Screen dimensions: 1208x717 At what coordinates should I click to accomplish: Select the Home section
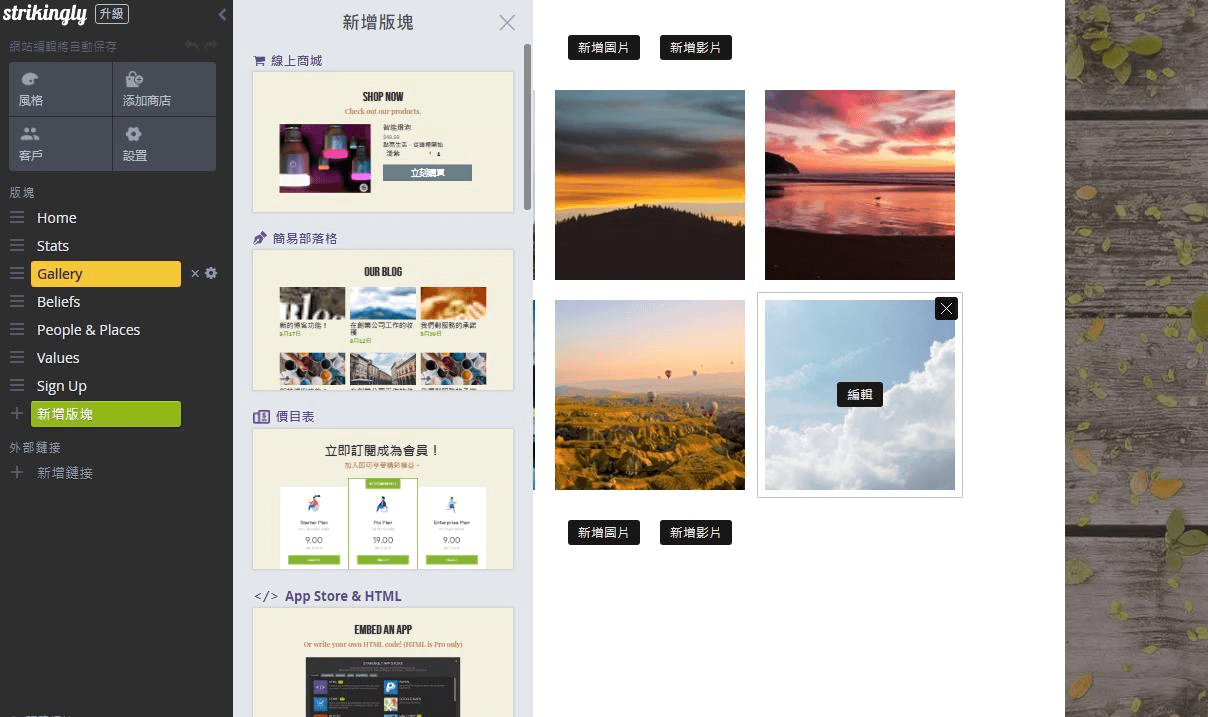coord(57,218)
